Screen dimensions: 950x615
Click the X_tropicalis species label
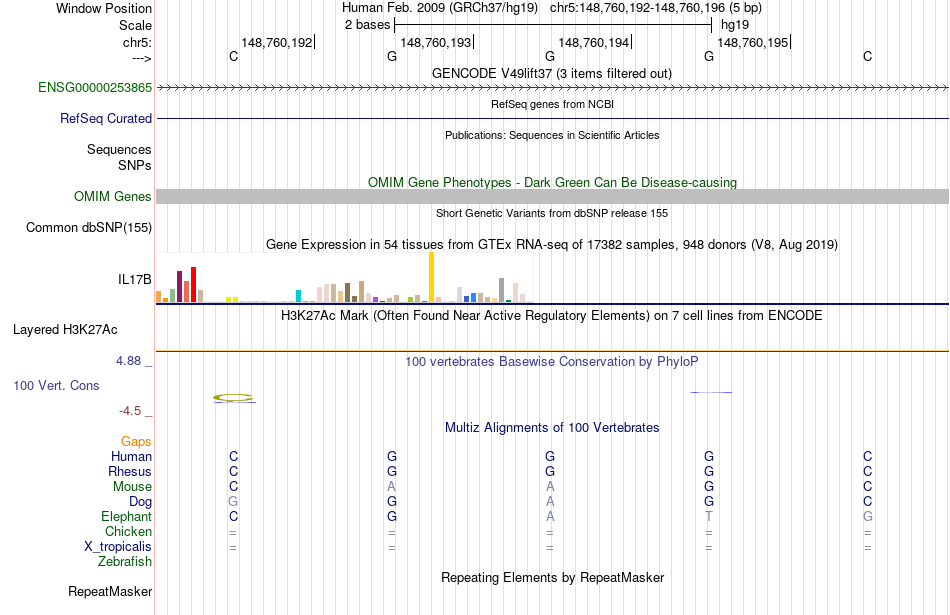118,547
